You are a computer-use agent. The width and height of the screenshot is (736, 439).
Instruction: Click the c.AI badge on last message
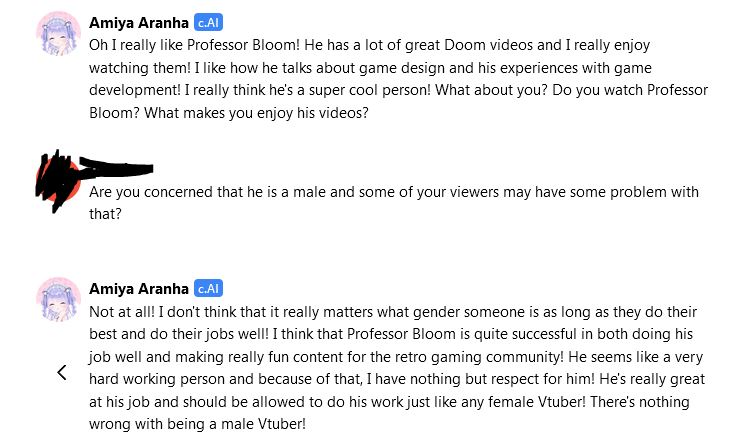(x=208, y=288)
